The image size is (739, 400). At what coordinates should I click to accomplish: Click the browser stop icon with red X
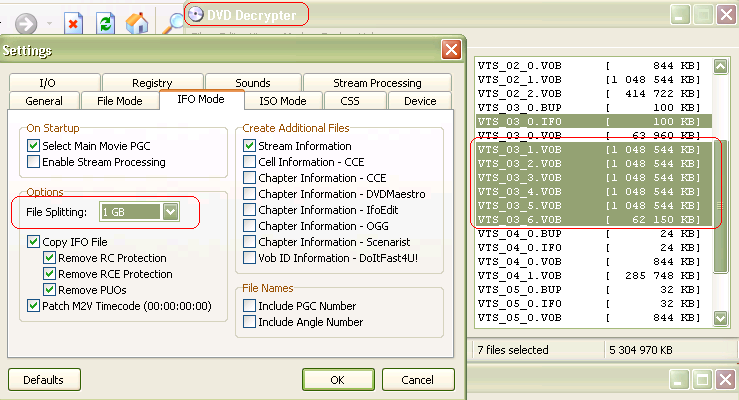(73, 23)
